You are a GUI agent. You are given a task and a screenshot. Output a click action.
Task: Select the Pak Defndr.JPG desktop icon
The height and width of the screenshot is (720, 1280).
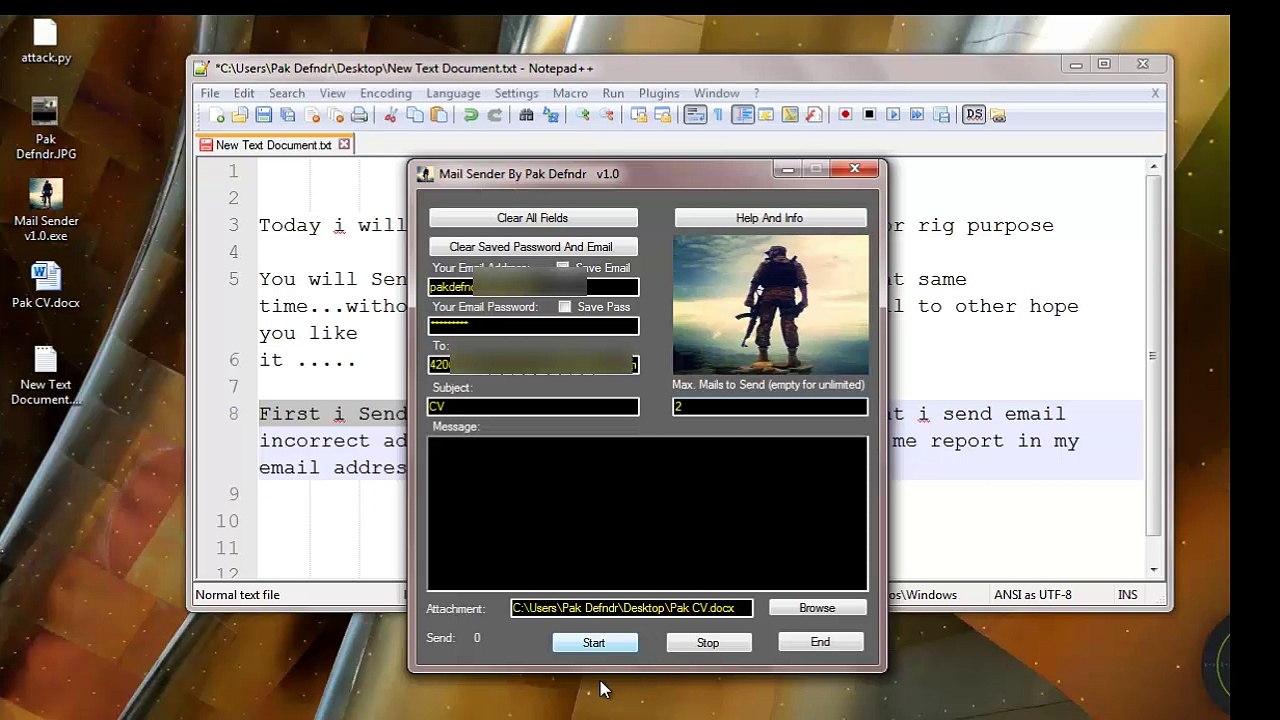click(46, 129)
